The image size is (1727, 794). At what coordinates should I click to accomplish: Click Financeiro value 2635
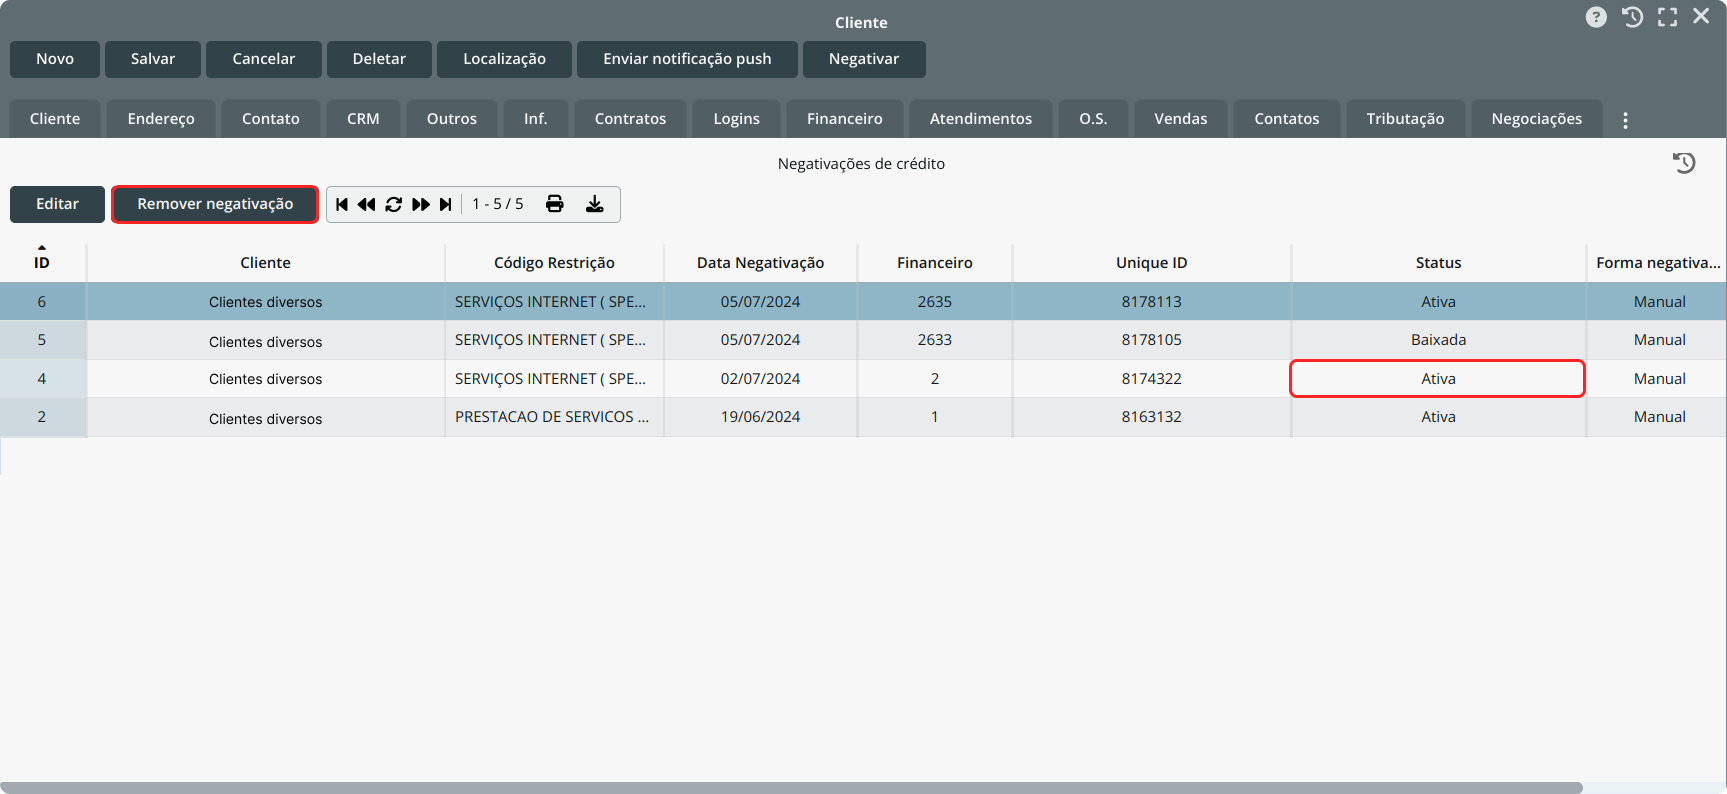tap(935, 302)
